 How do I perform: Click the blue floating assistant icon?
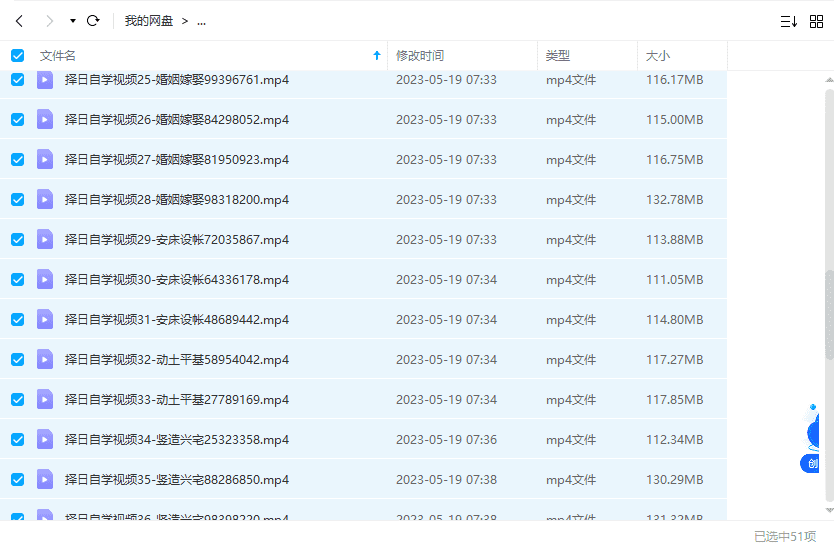point(817,432)
